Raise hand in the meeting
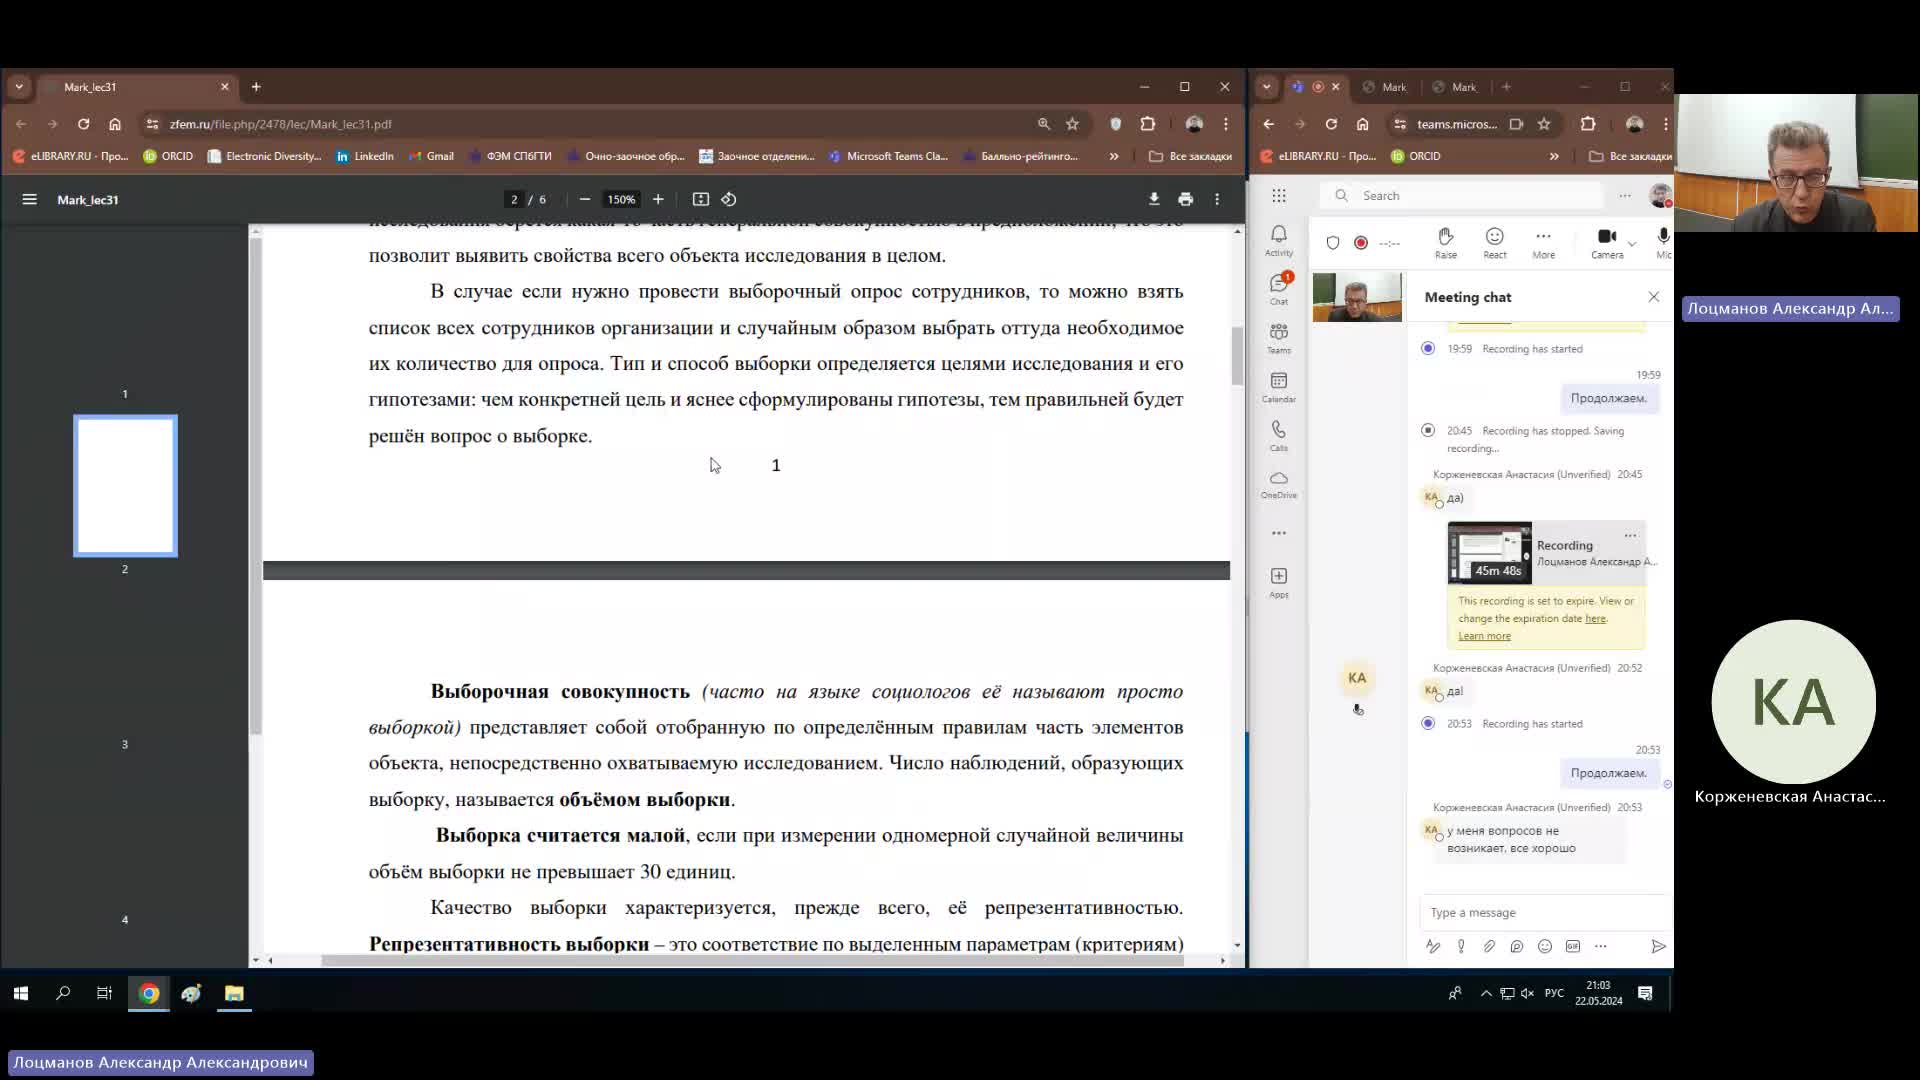The width and height of the screenshot is (1920, 1080). [x=1446, y=242]
